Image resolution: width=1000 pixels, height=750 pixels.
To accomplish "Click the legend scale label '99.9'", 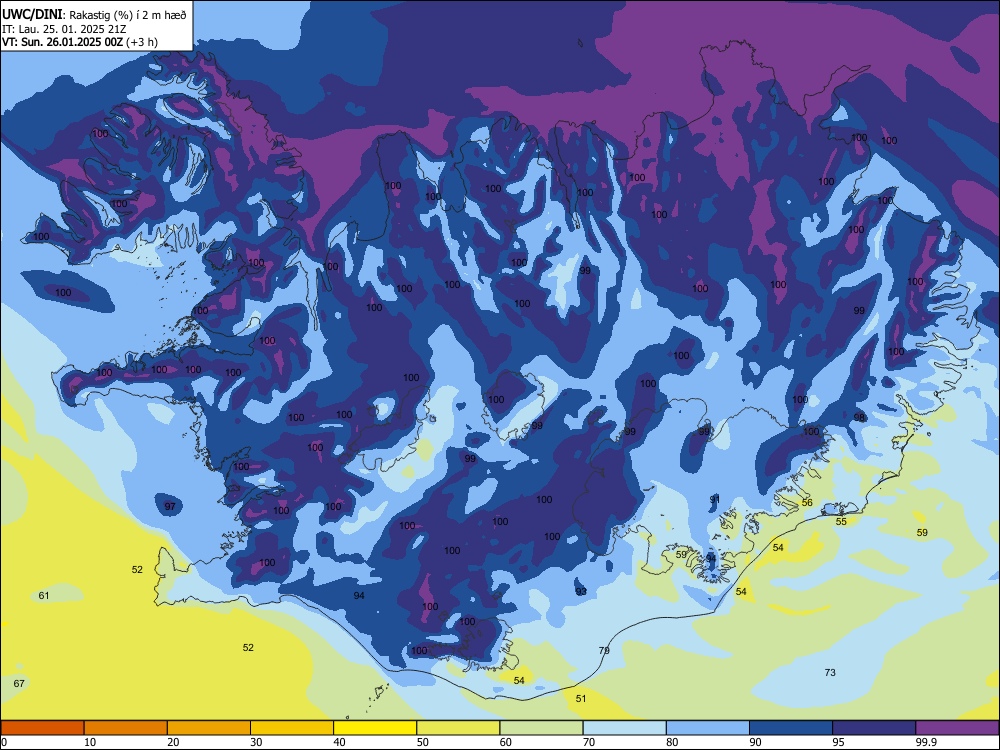I will (x=927, y=742).
